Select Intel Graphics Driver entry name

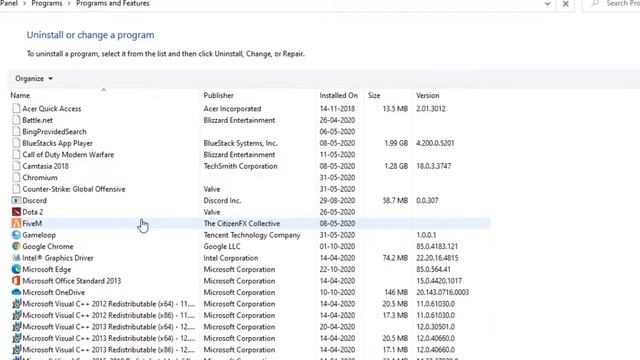coord(58,258)
